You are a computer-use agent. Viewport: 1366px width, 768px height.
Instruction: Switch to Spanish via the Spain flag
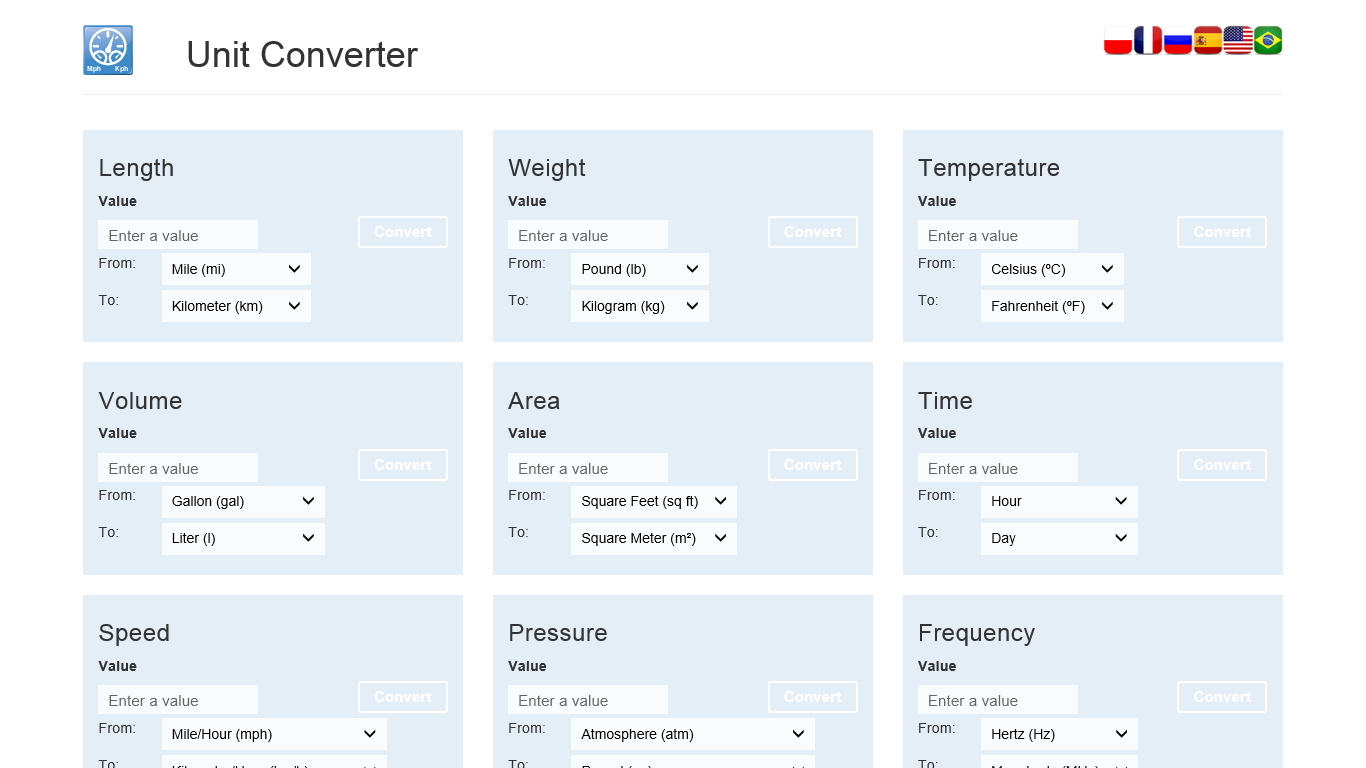point(1207,41)
